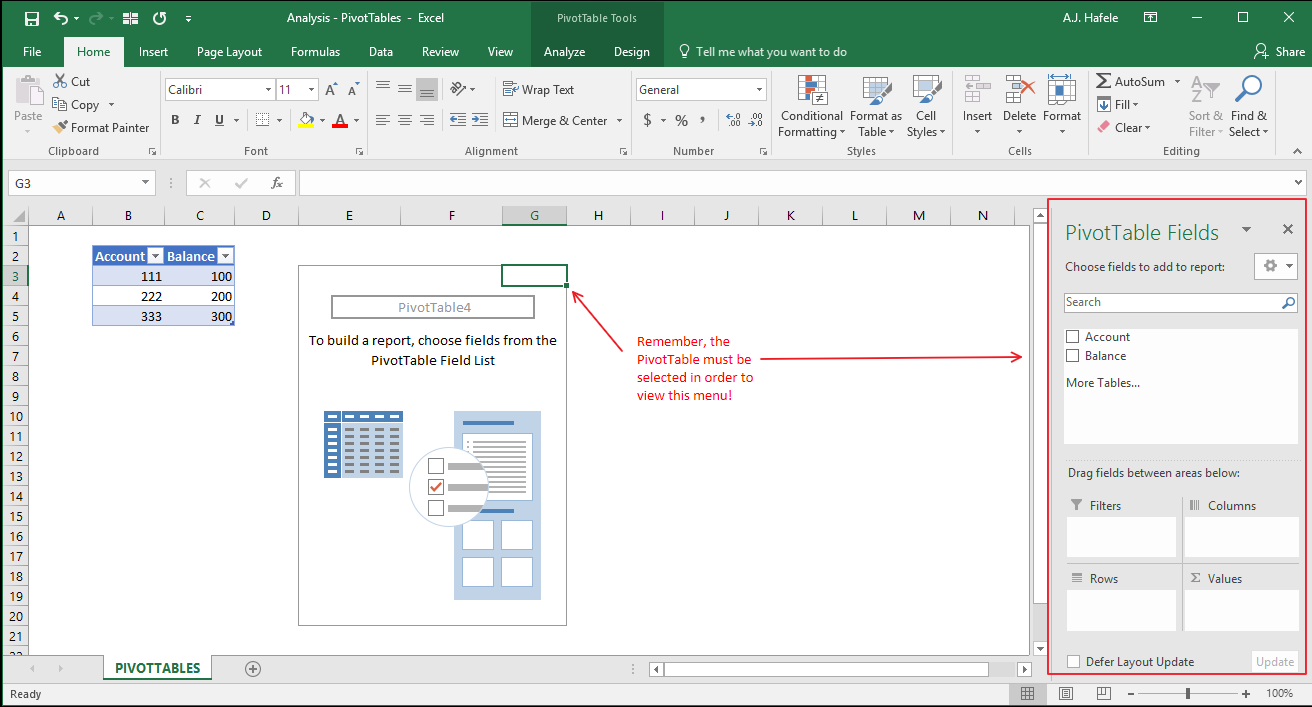Open Sort & Filter options
This screenshot has height=707, width=1312.
pyautogui.click(x=1206, y=107)
